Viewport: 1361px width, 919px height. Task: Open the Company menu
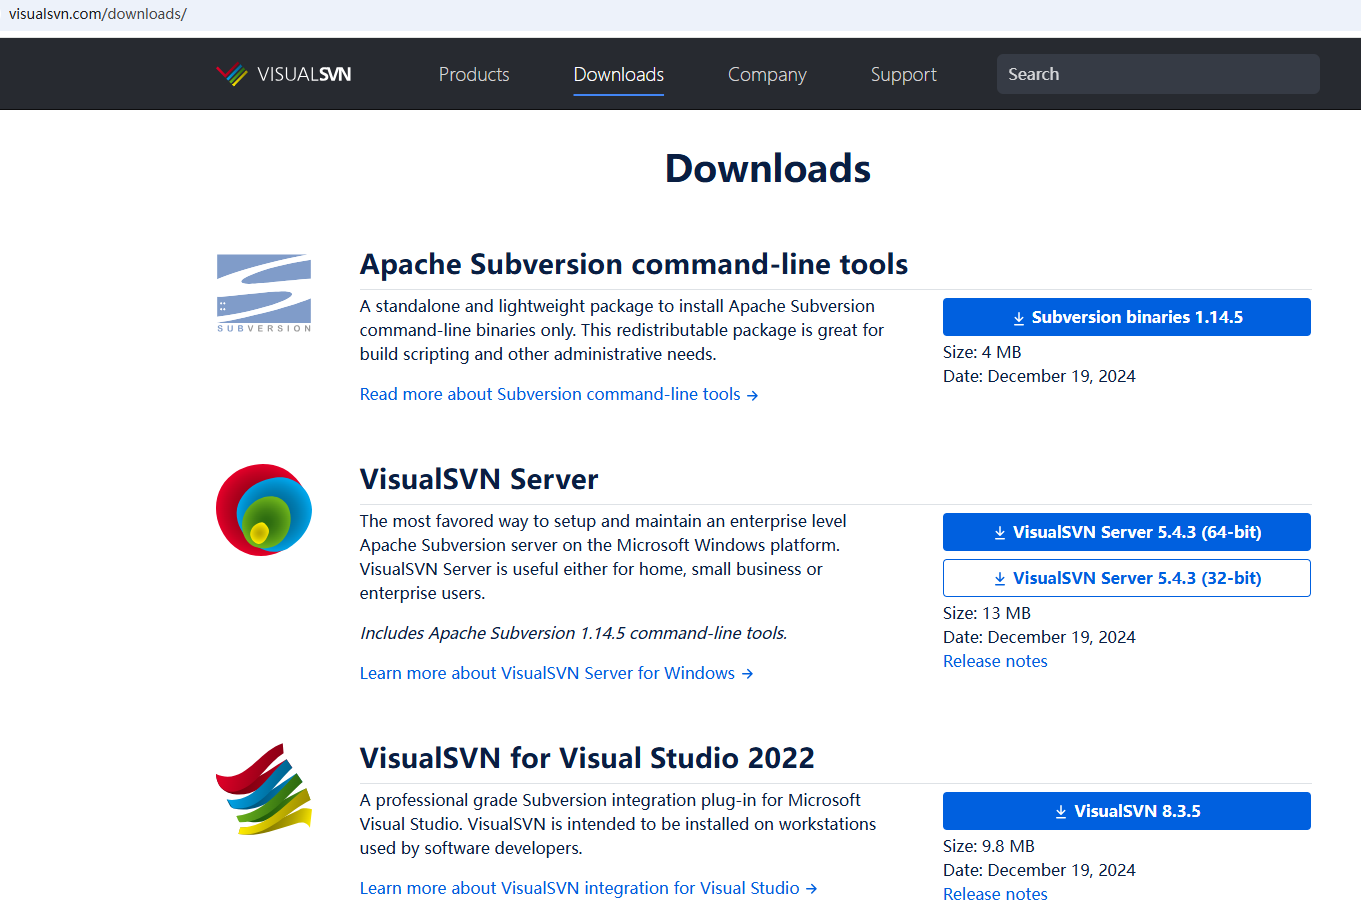click(x=767, y=75)
